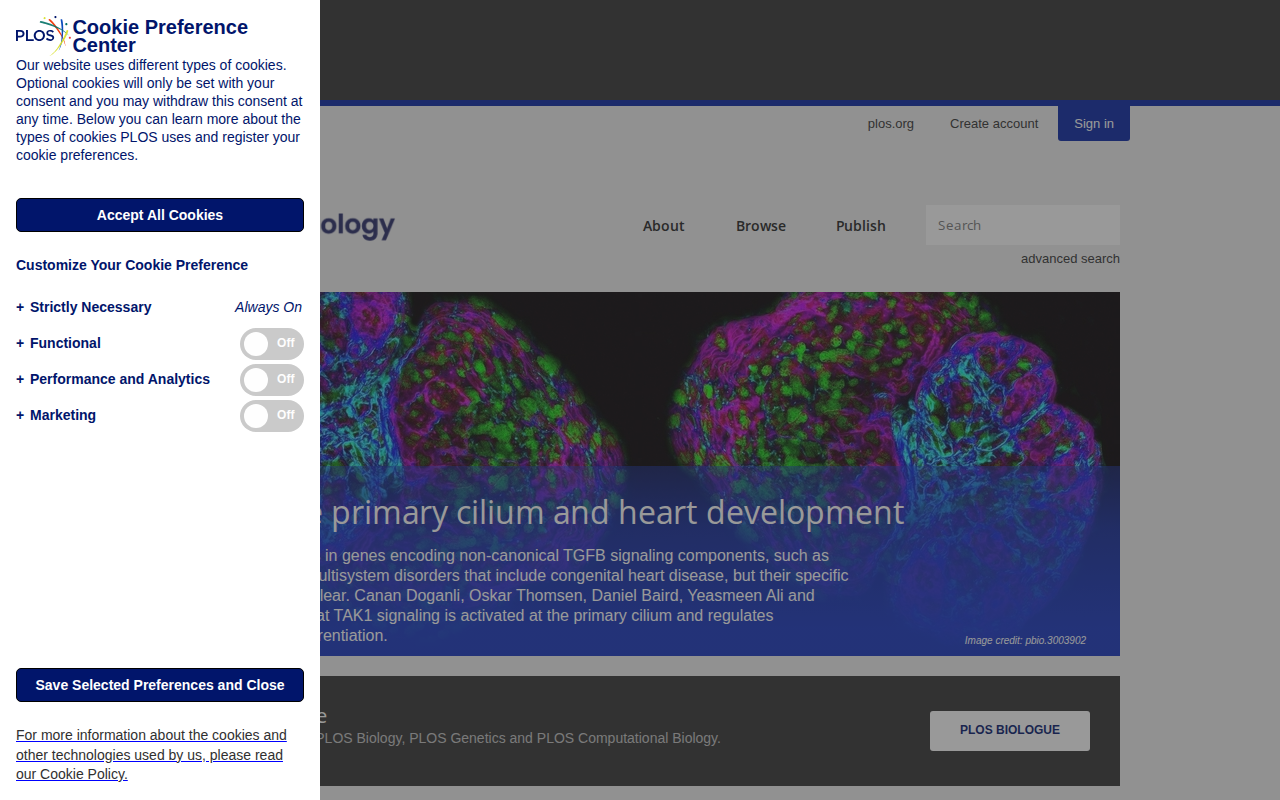Screen dimensions: 1280x800
Task: Expand the Strictly Necessary plus icon
Action: click(x=20, y=307)
